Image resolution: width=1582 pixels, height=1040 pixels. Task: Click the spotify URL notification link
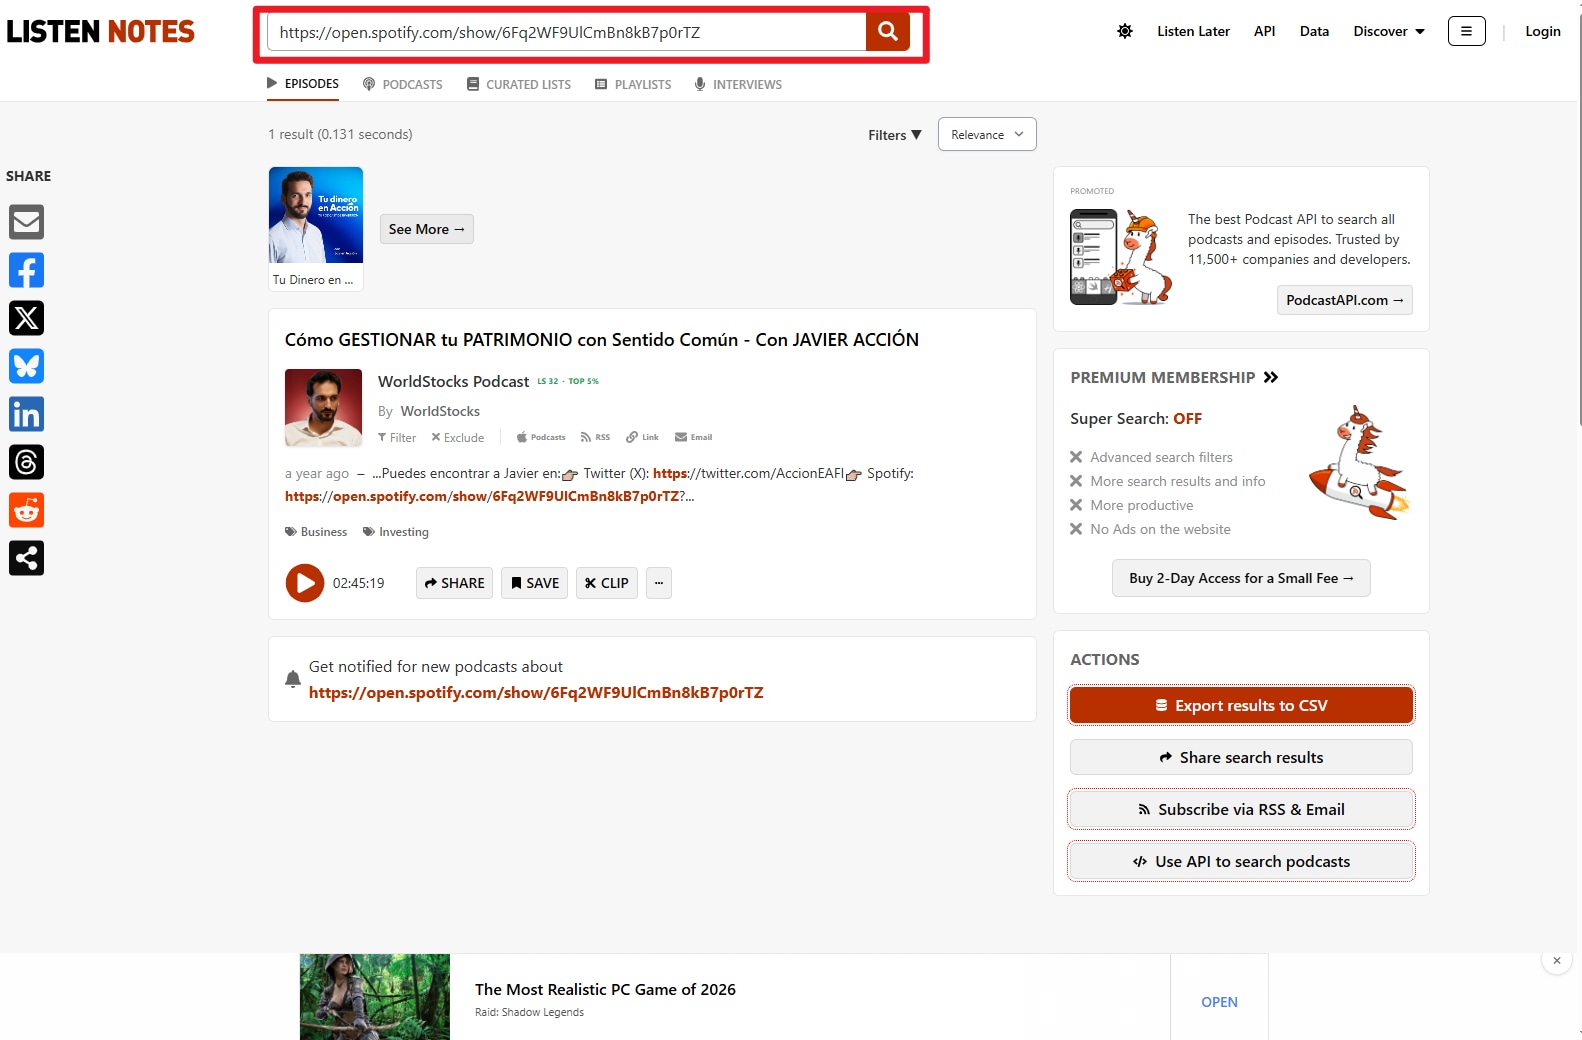[536, 692]
